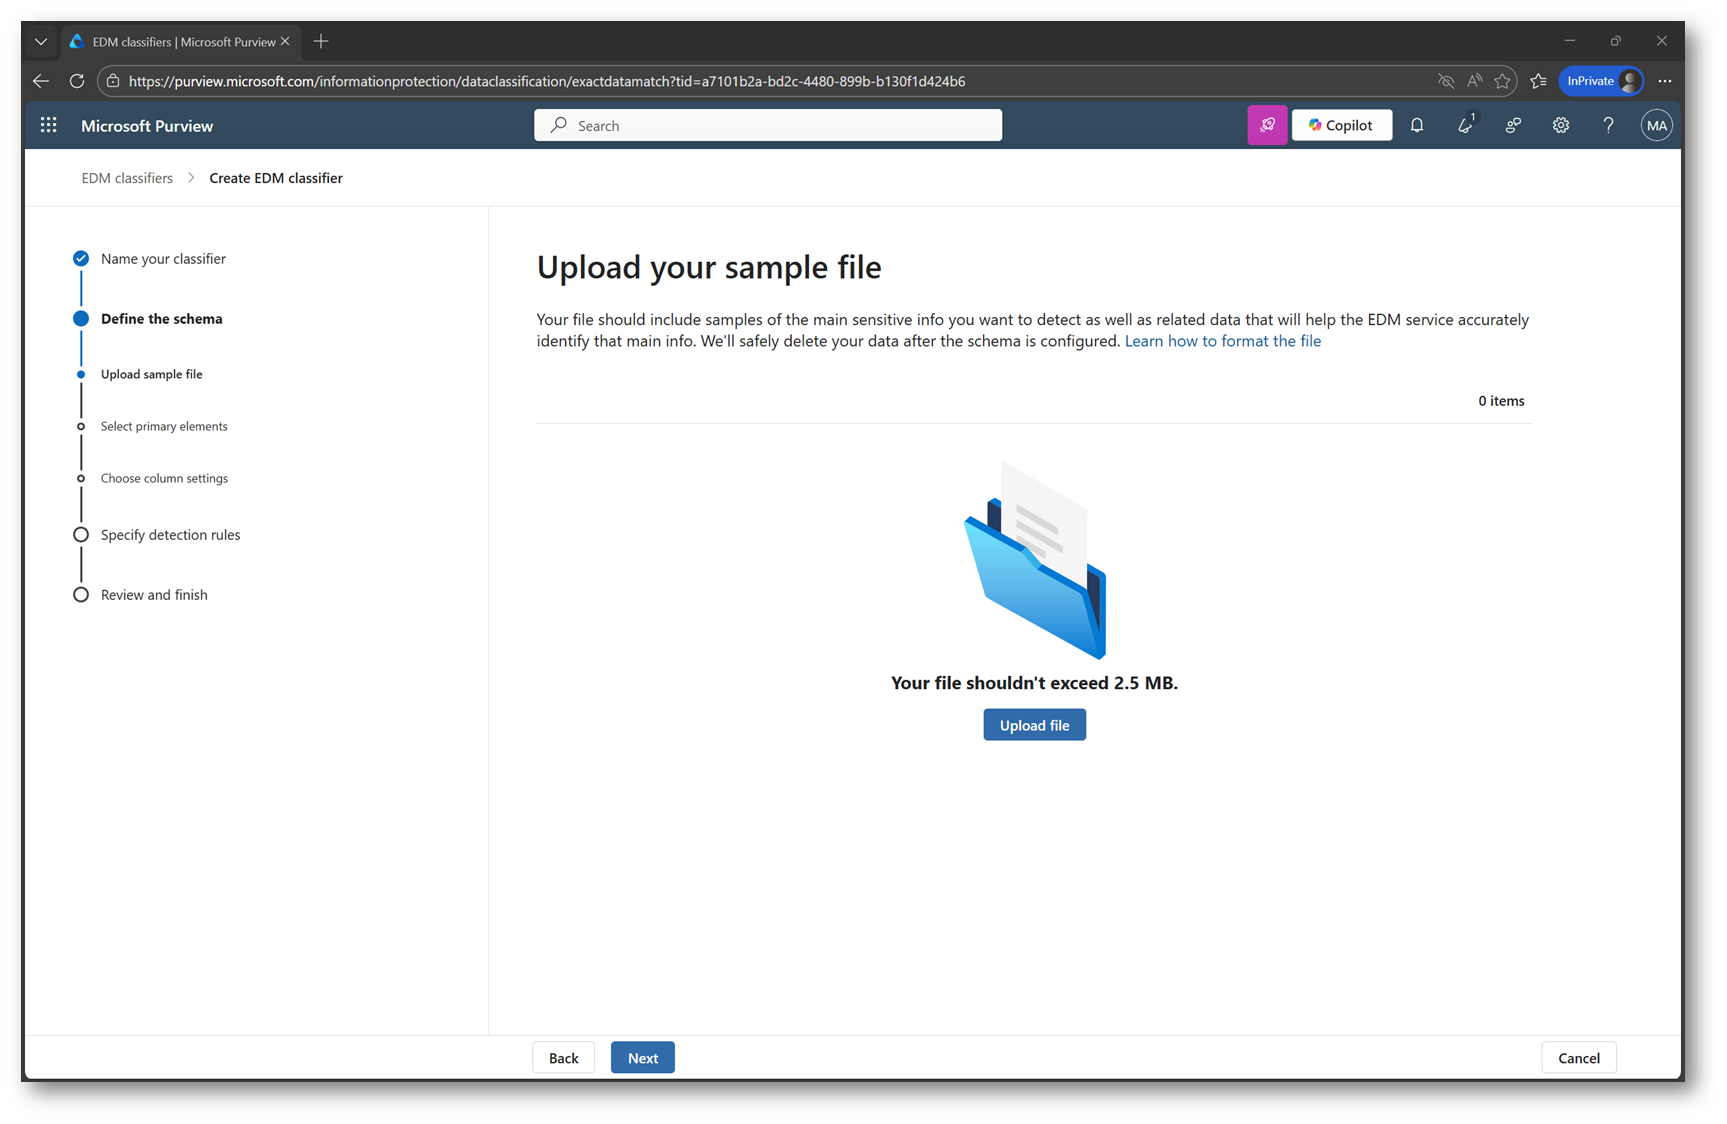Close the EDM classifiers browser tab
The height and width of the screenshot is (1124, 1727).
285,41
